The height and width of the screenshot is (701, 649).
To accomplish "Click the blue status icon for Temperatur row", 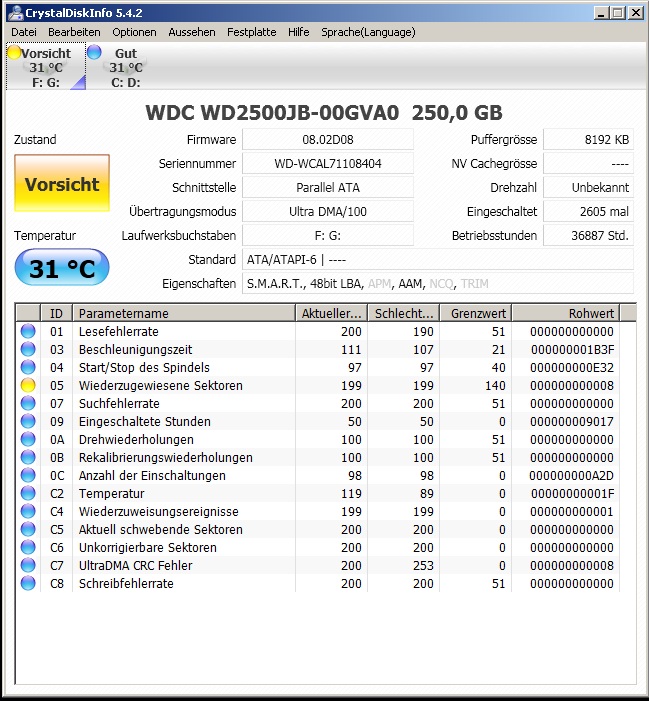I will [x=28, y=493].
